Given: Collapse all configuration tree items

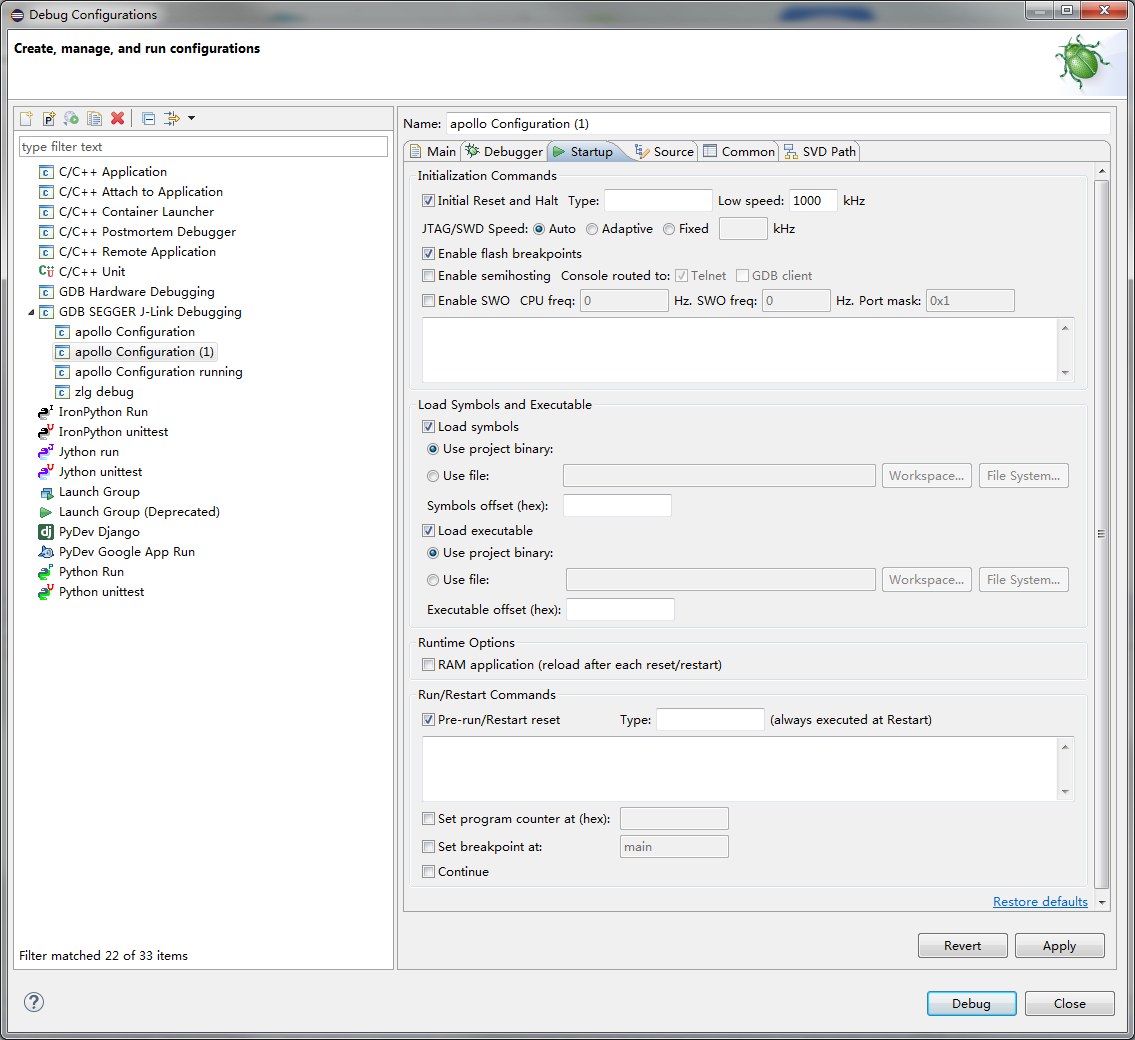Looking at the screenshot, I should click(148, 118).
